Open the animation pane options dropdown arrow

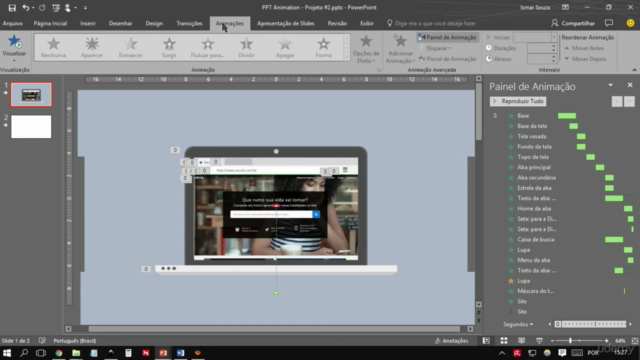[611, 85]
